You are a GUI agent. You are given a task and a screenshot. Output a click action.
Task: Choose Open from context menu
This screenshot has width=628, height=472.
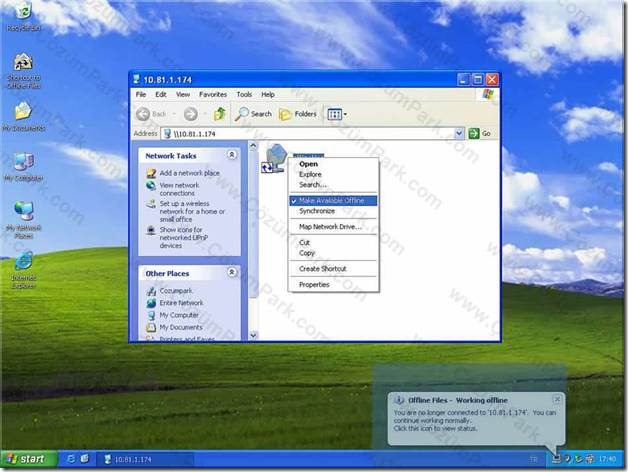point(333,164)
